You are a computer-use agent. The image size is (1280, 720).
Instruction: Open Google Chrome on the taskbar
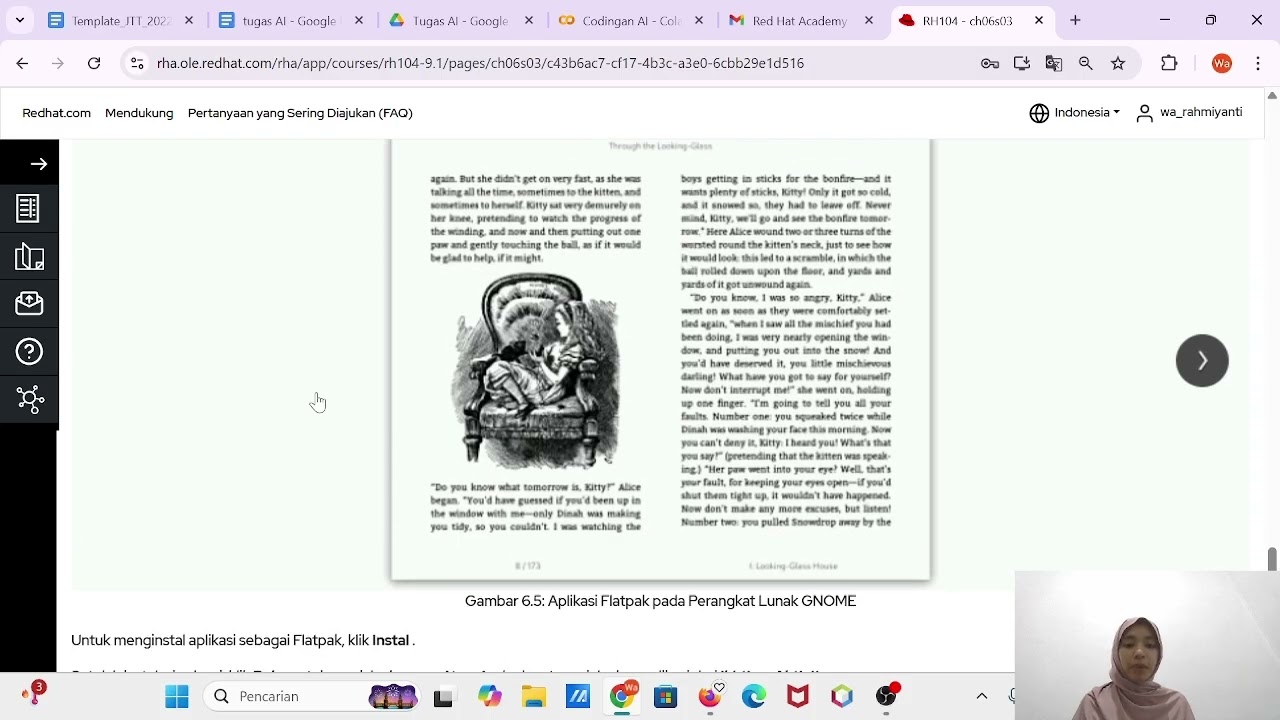[622, 696]
